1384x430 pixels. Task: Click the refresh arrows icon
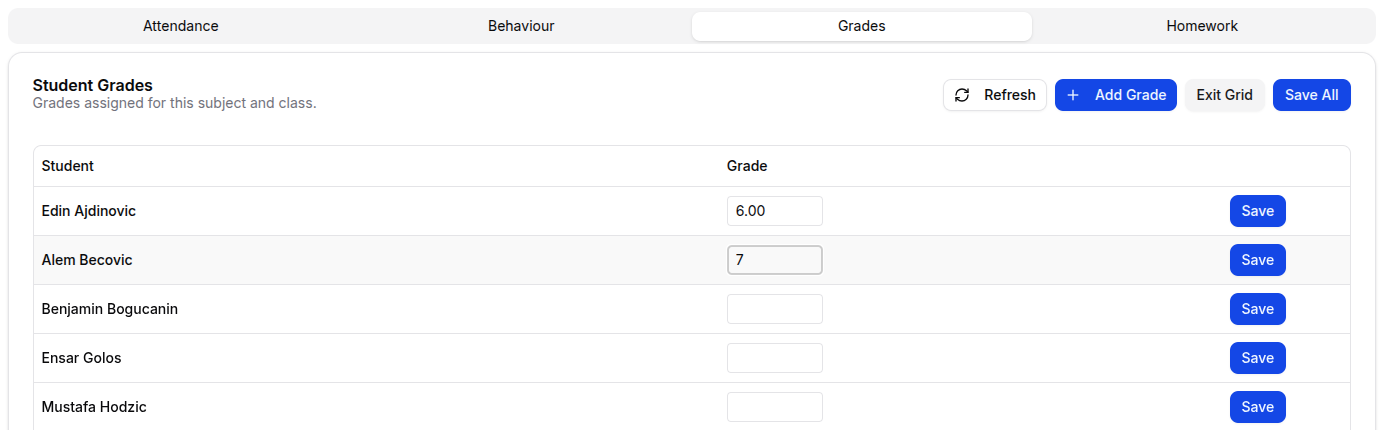pos(962,95)
